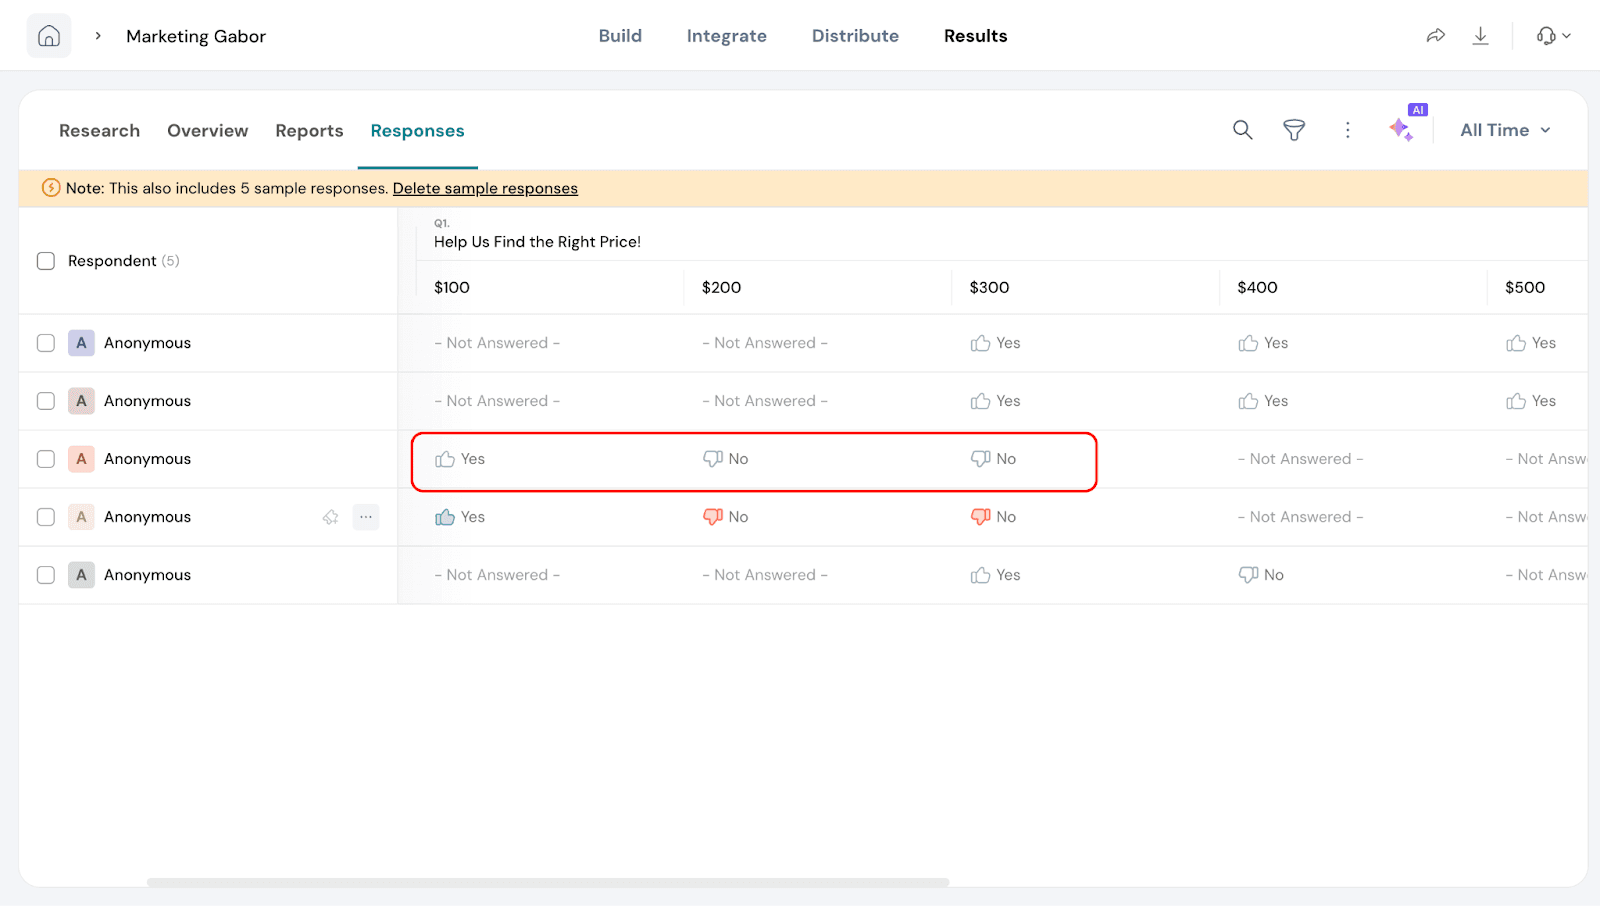
Task: Open the vertical three-dot options menu
Action: coord(1347,130)
